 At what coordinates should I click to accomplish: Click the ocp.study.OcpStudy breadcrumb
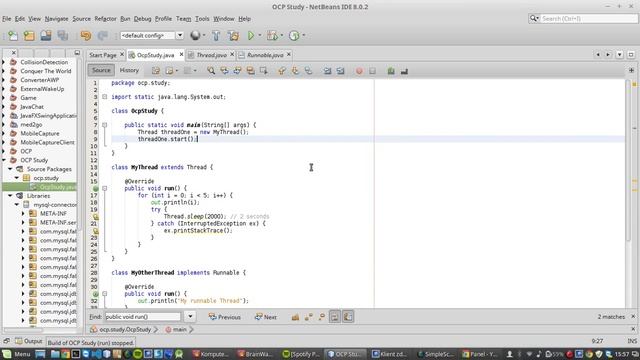[125, 329]
